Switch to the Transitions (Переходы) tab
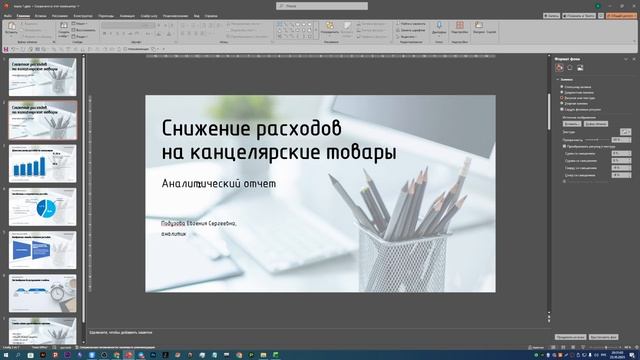Screen dimensions: 640x360 [106, 16]
